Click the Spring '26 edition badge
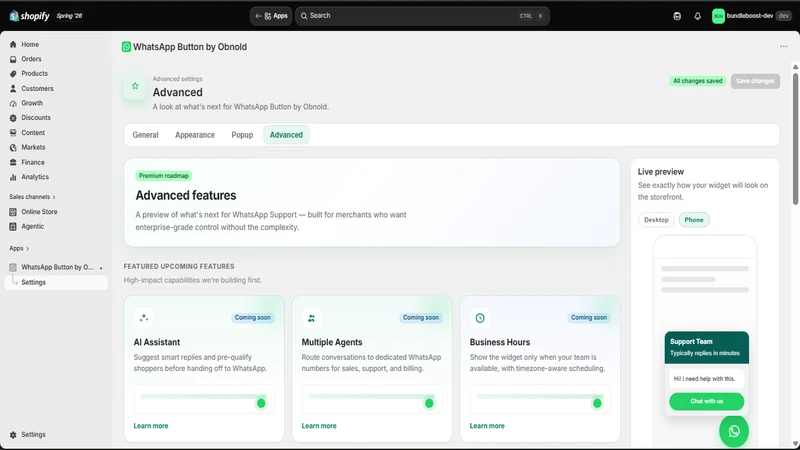Viewport: 800px width, 450px height. coord(69,16)
